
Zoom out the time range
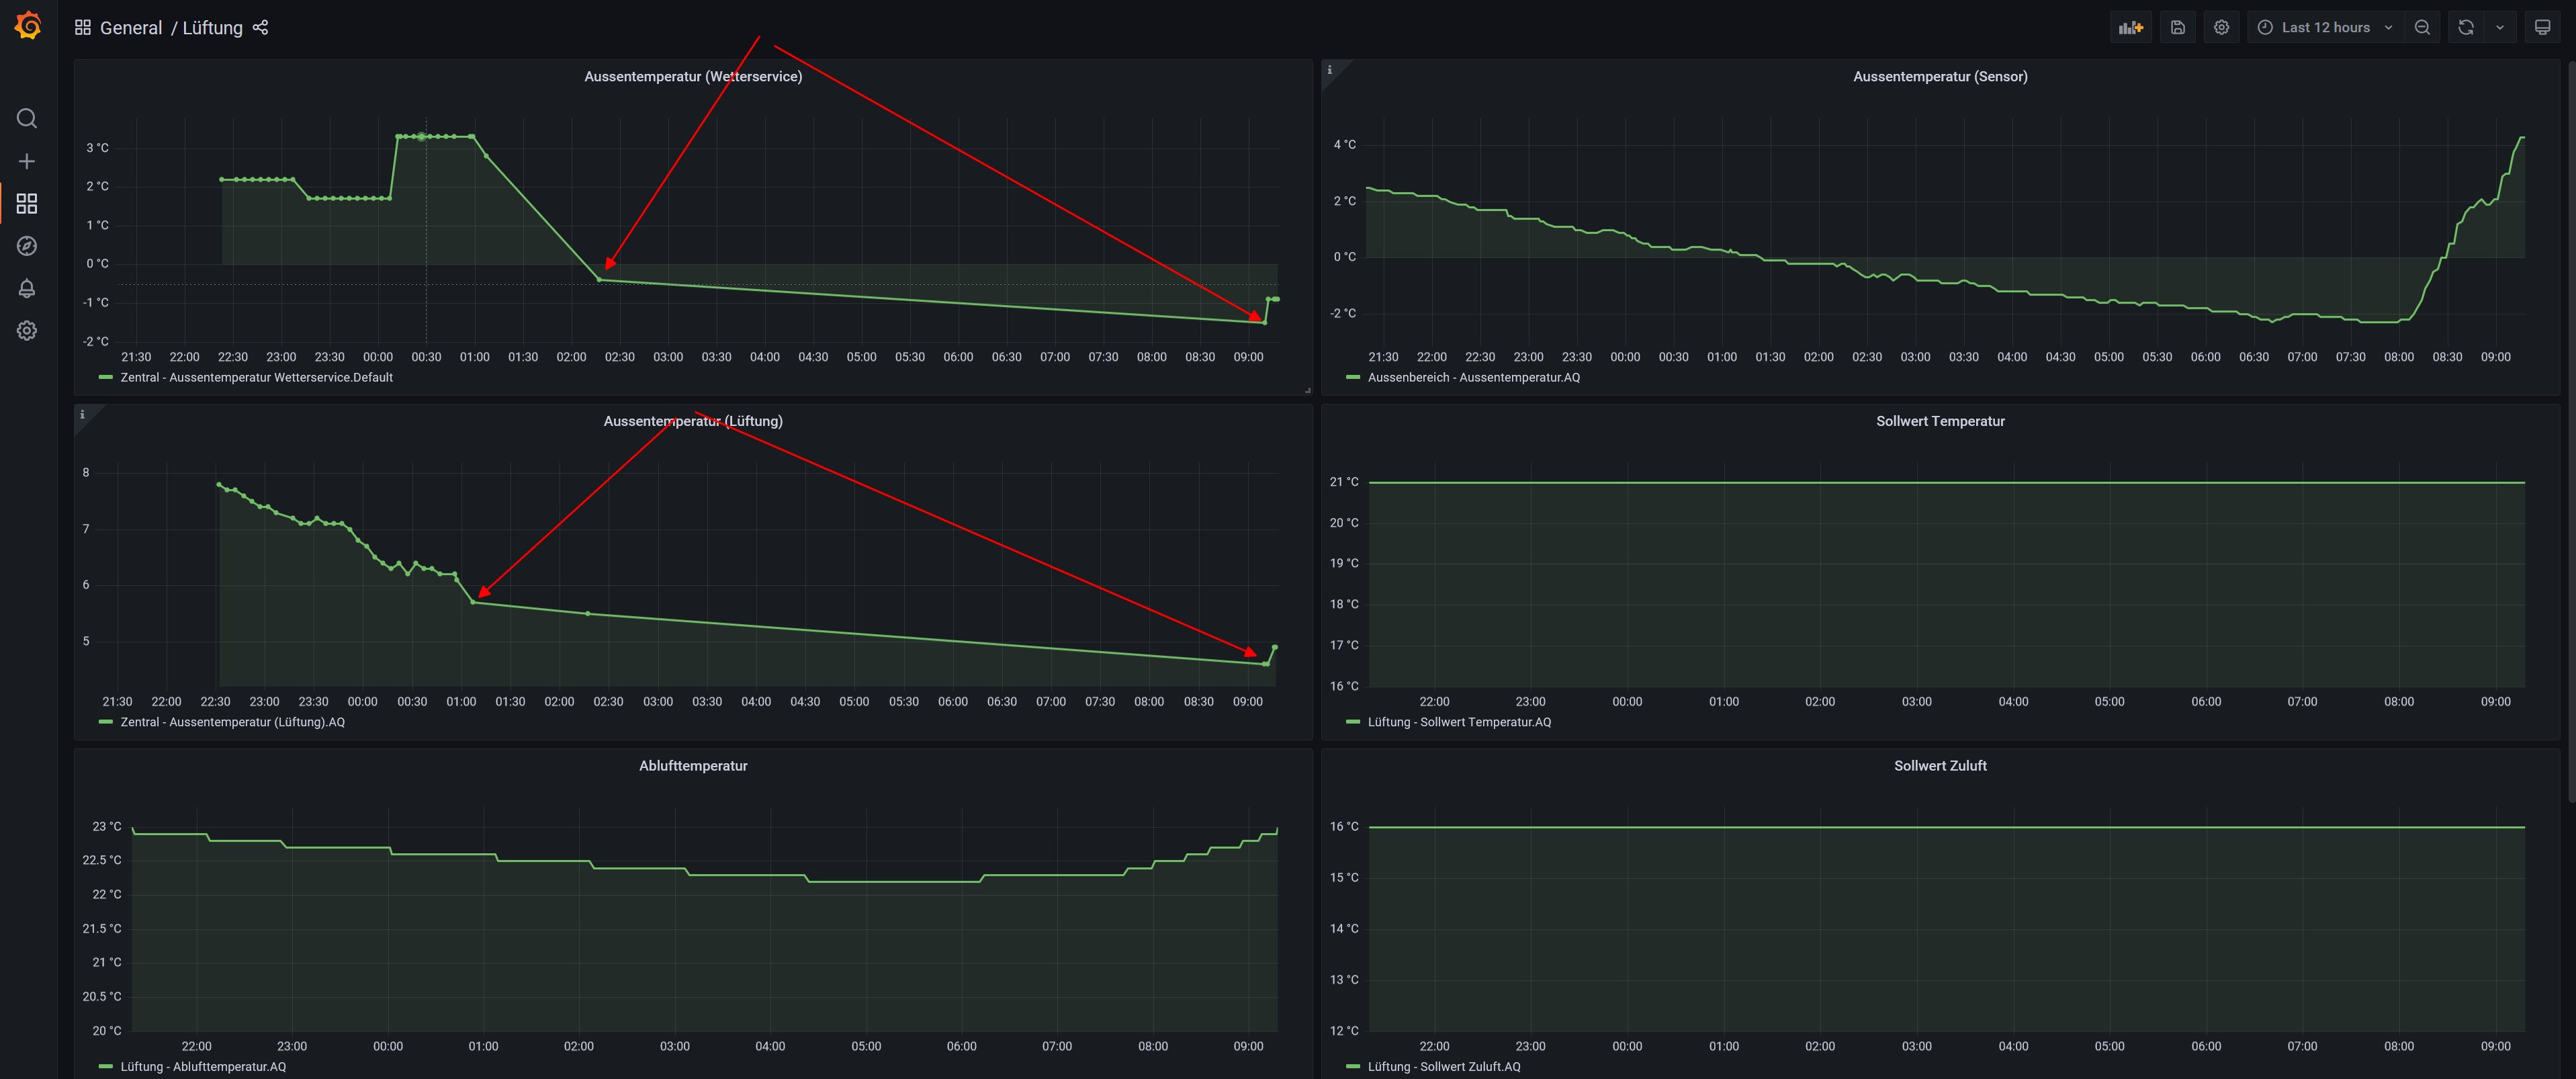pyautogui.click(x=2422, y=28)
